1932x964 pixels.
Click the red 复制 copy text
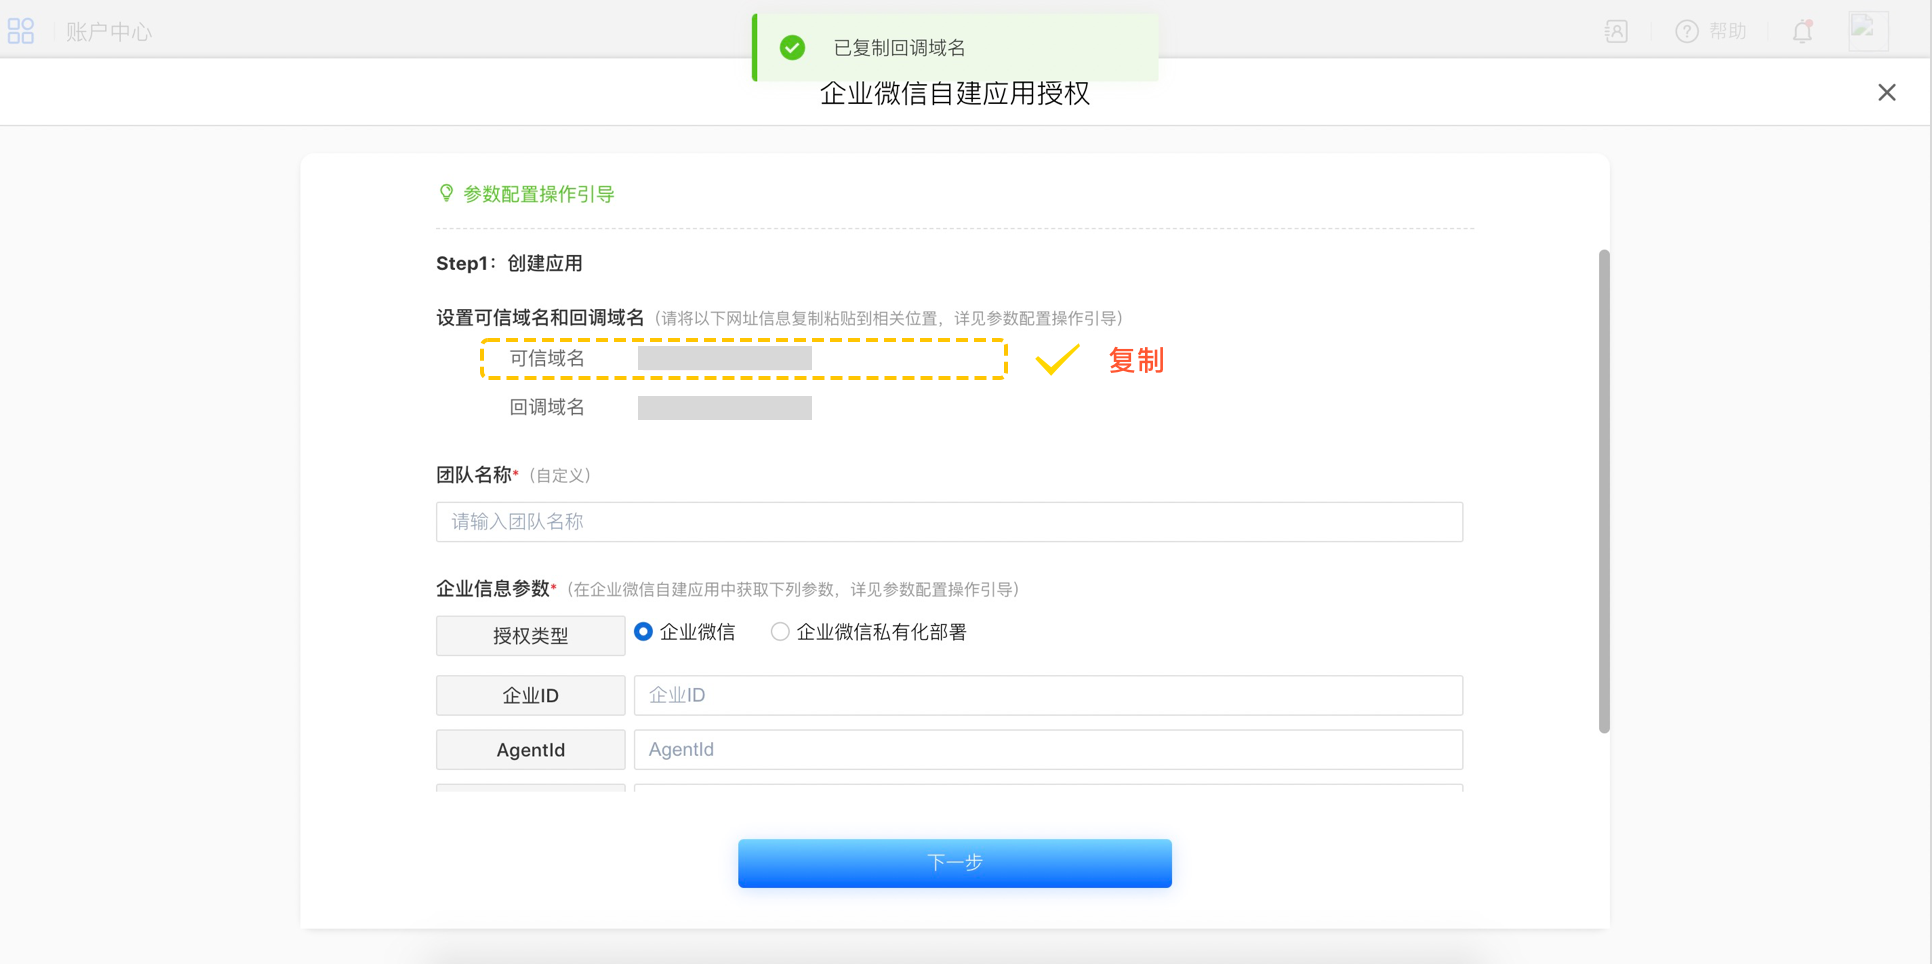tap(1135, 360)
